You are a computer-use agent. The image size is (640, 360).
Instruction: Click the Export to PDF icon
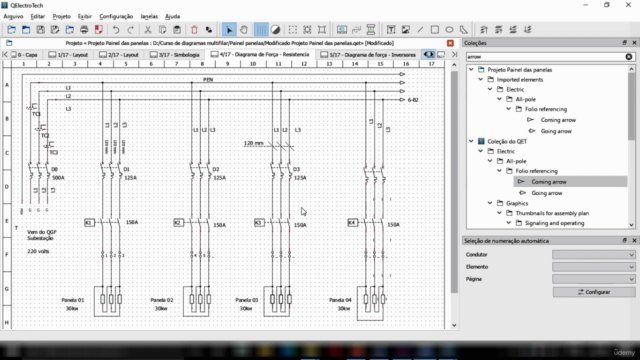tap(98, 29)
